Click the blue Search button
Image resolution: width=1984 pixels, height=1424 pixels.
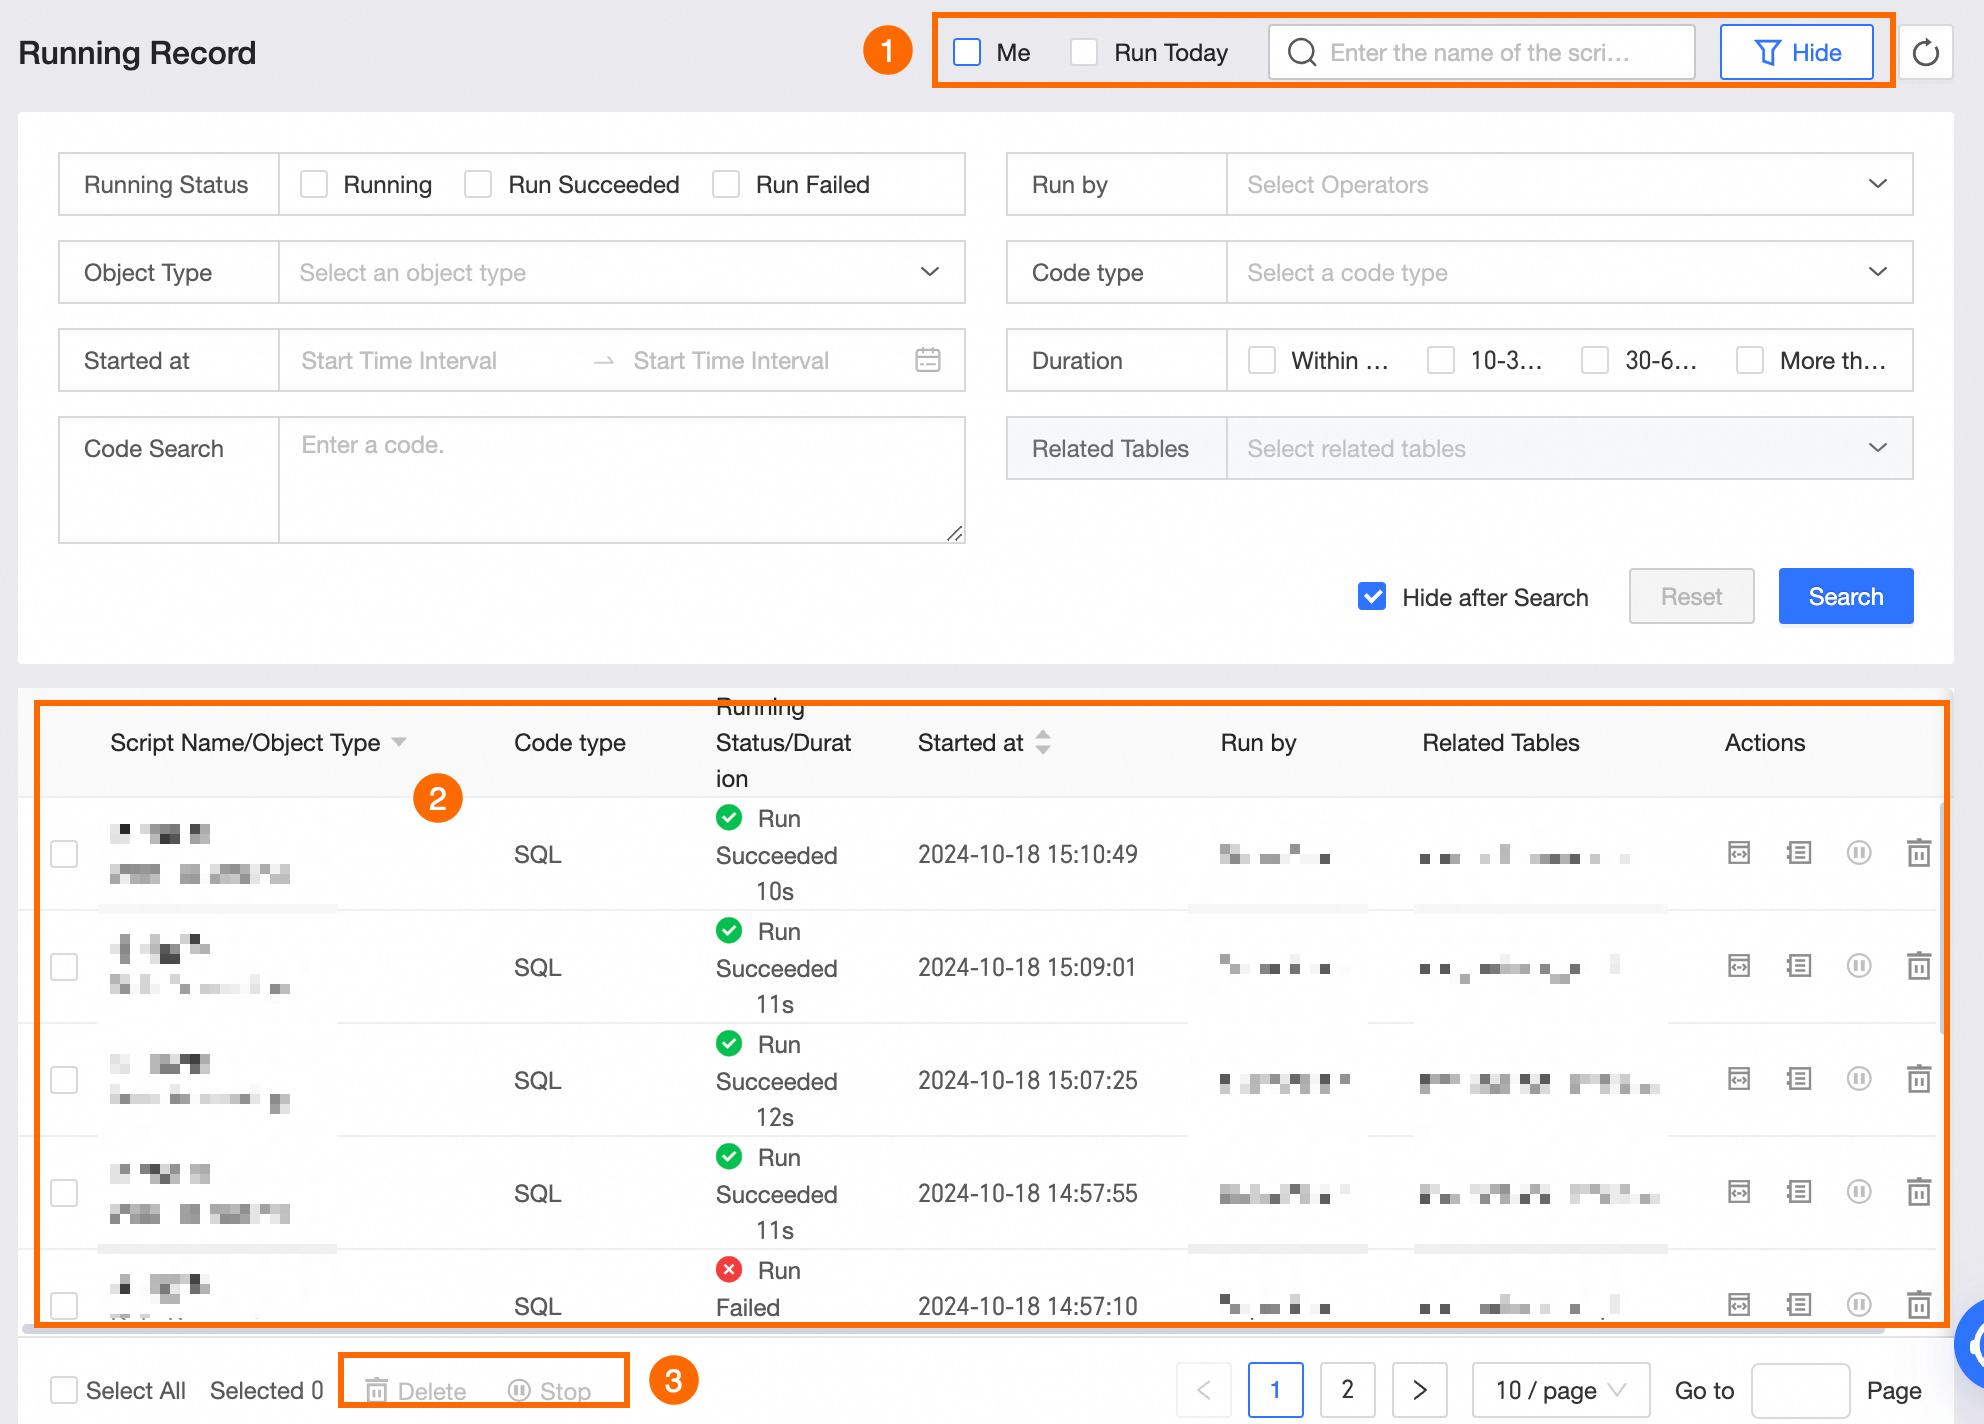pyautogui.click(x=1845, y=597)
